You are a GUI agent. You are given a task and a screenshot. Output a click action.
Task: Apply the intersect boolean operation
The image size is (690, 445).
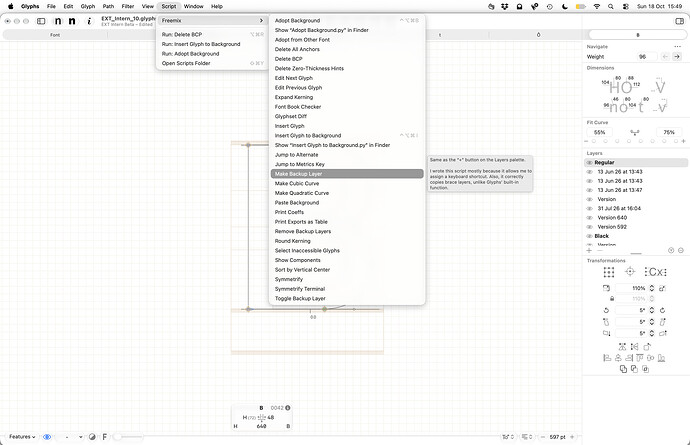(x=645, y=369)
